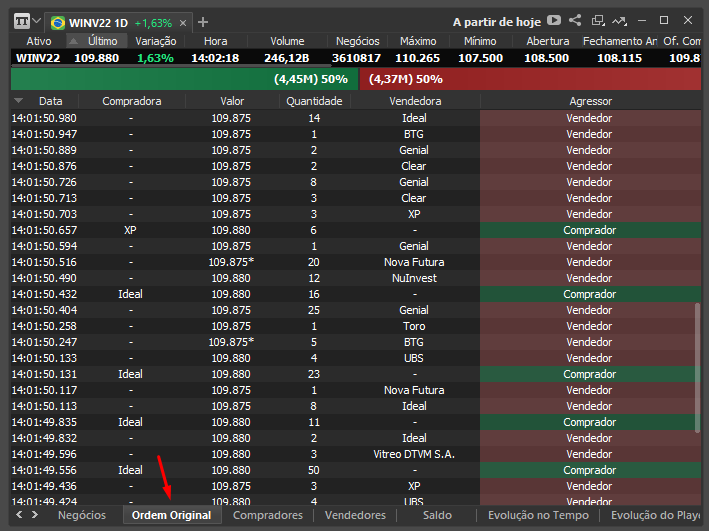Click quantity 50 in the 14:01:49.556 row

point(314,470)
